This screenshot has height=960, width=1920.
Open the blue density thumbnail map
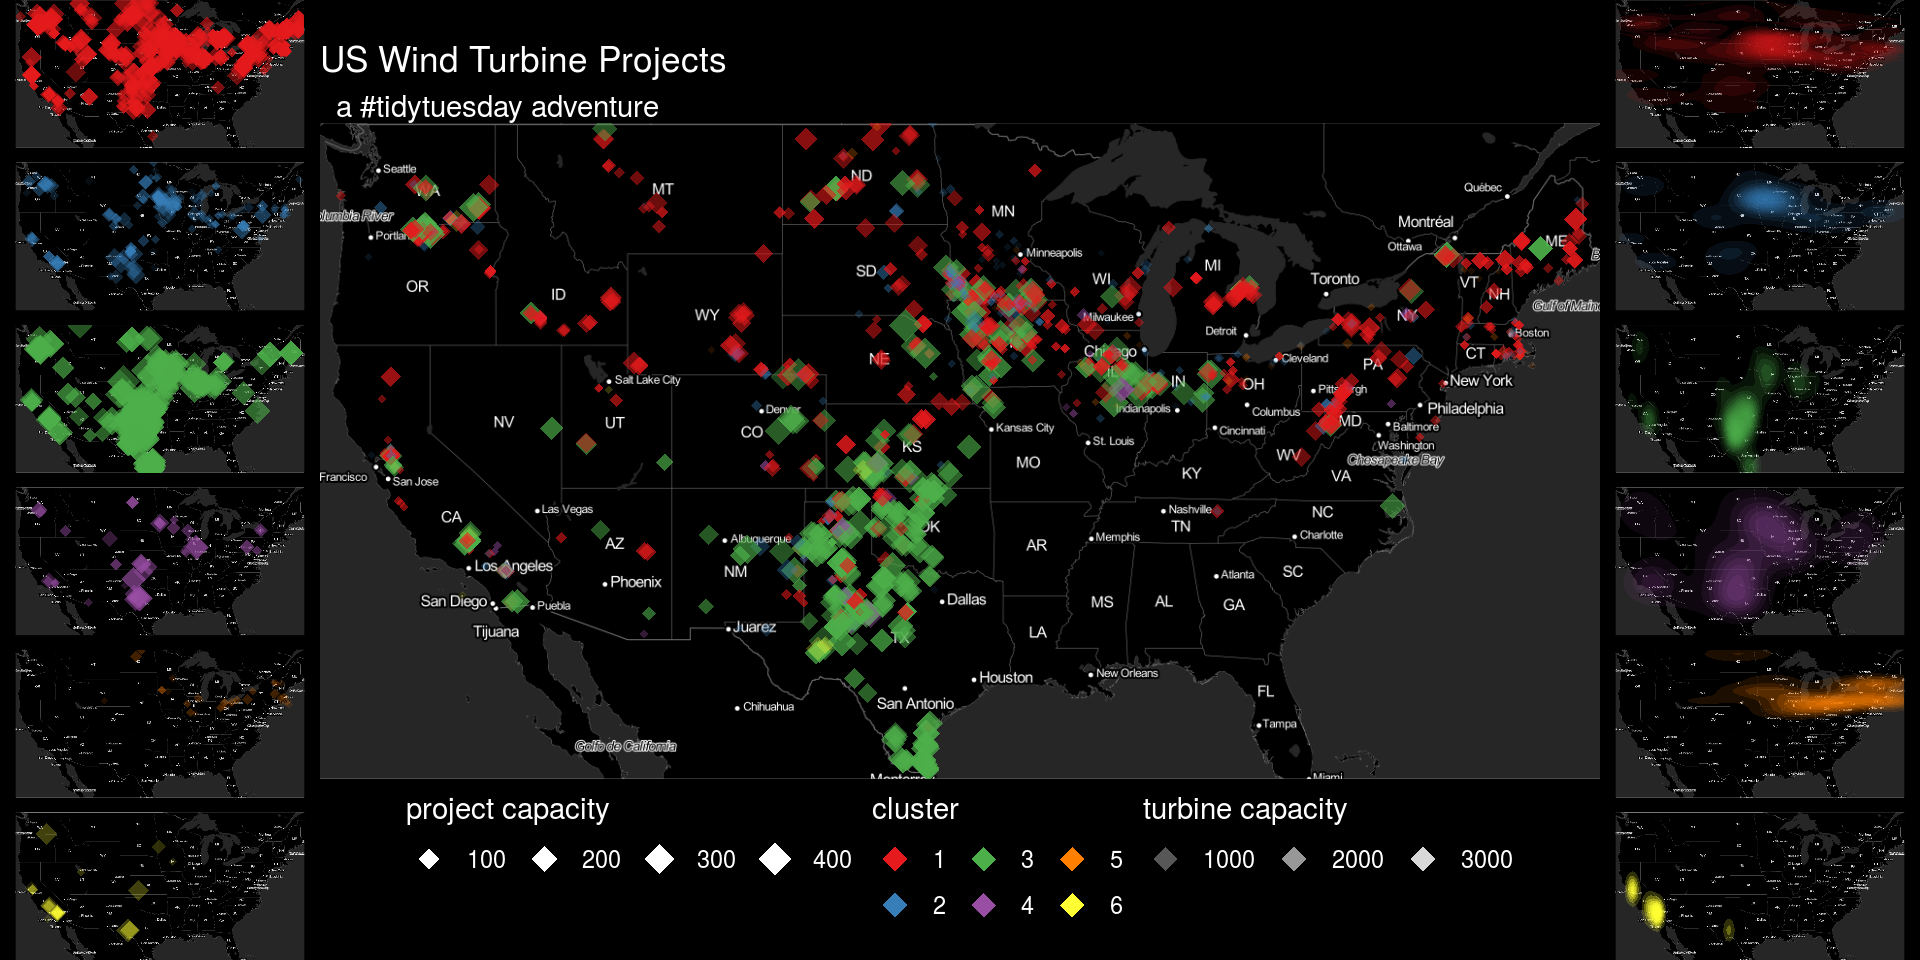(x=1760, y=236)
